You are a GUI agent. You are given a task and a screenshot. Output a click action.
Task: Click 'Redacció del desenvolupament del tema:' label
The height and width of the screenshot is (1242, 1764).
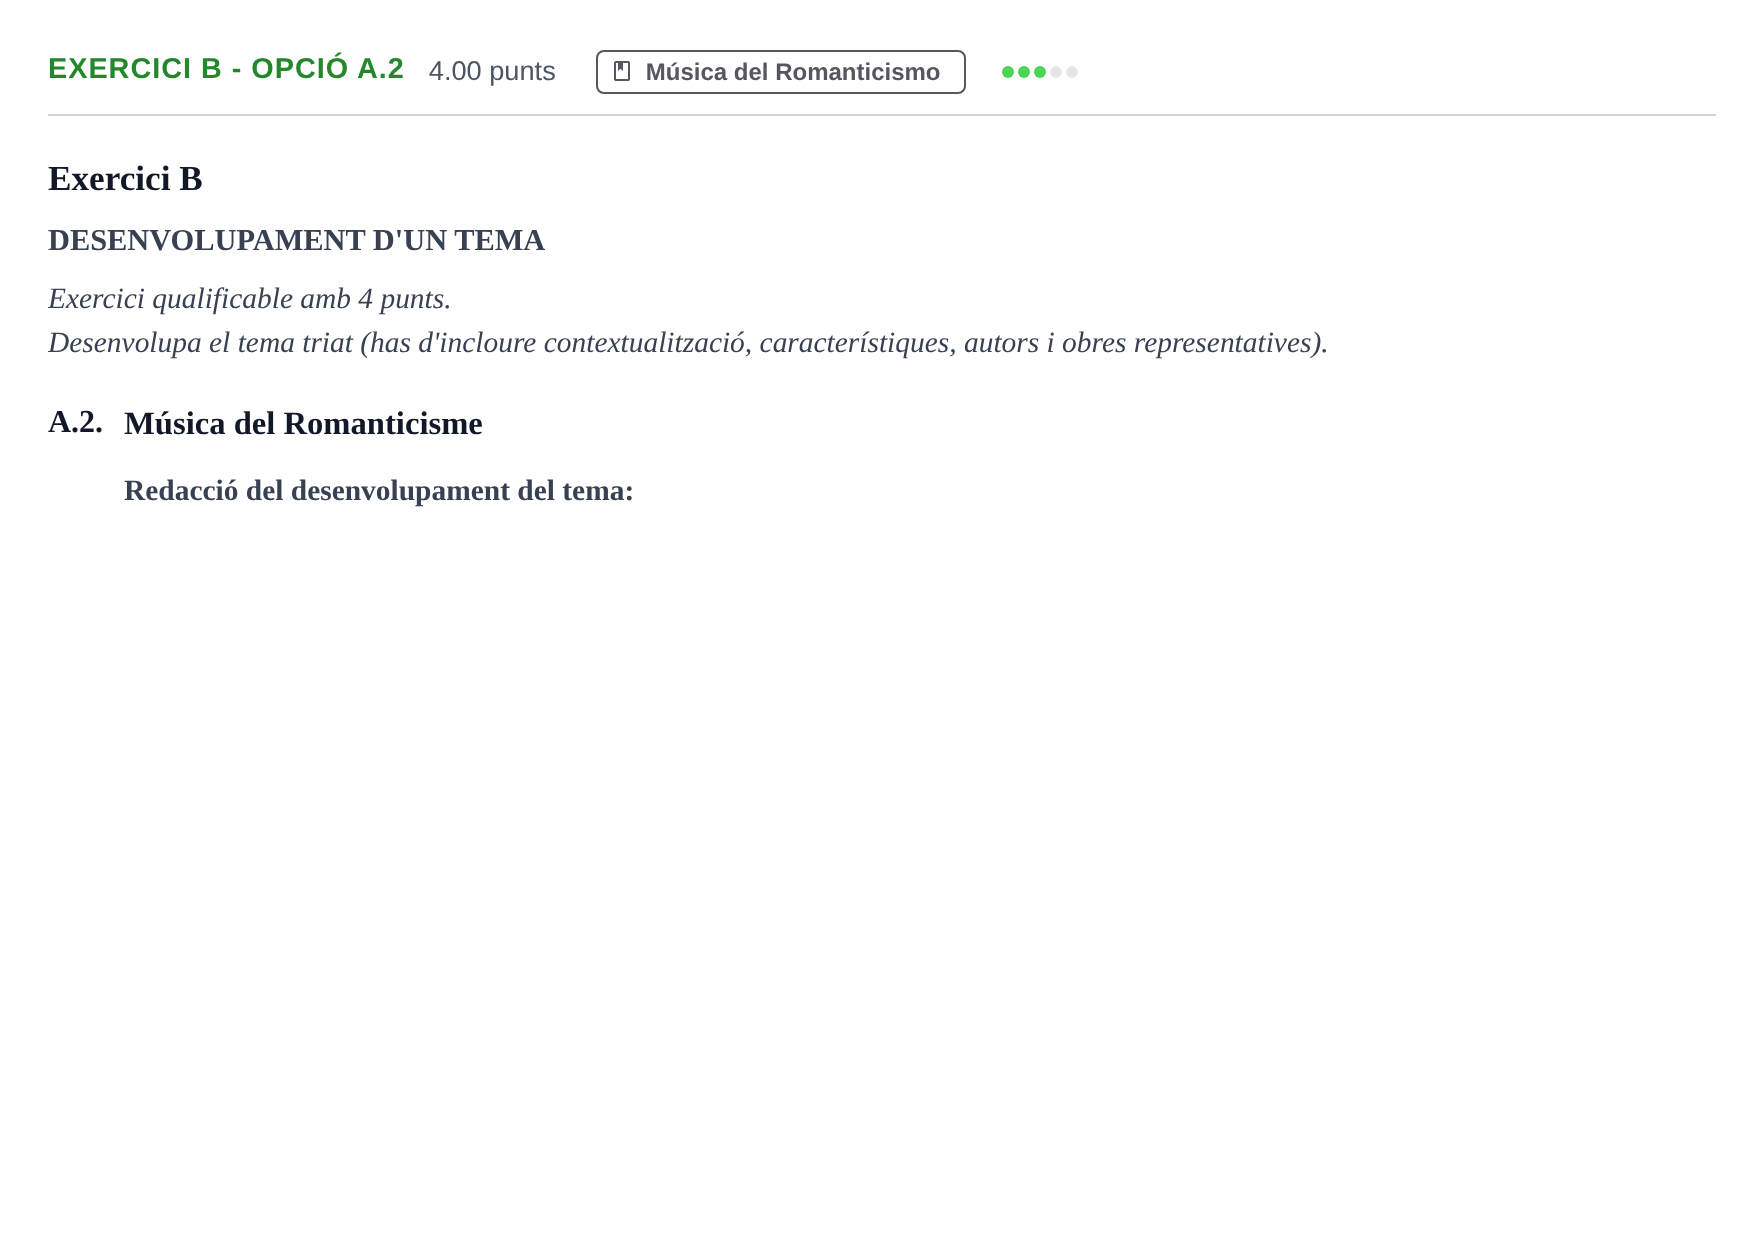pyautogui.click(x=379, y=491)
